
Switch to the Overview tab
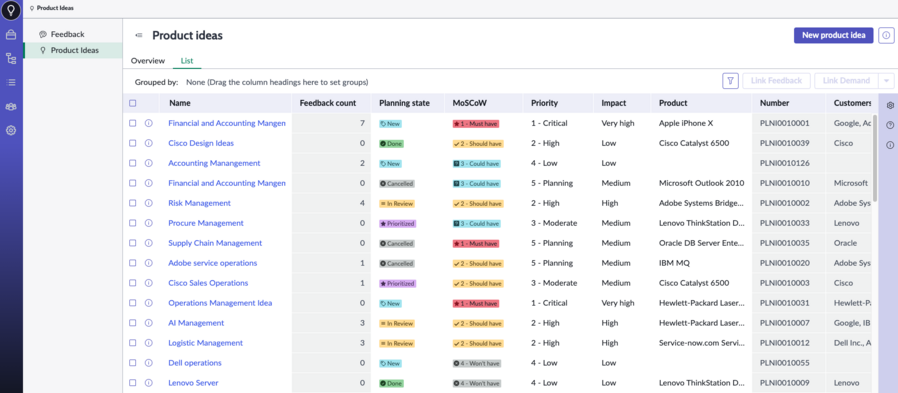coord(148,61)
